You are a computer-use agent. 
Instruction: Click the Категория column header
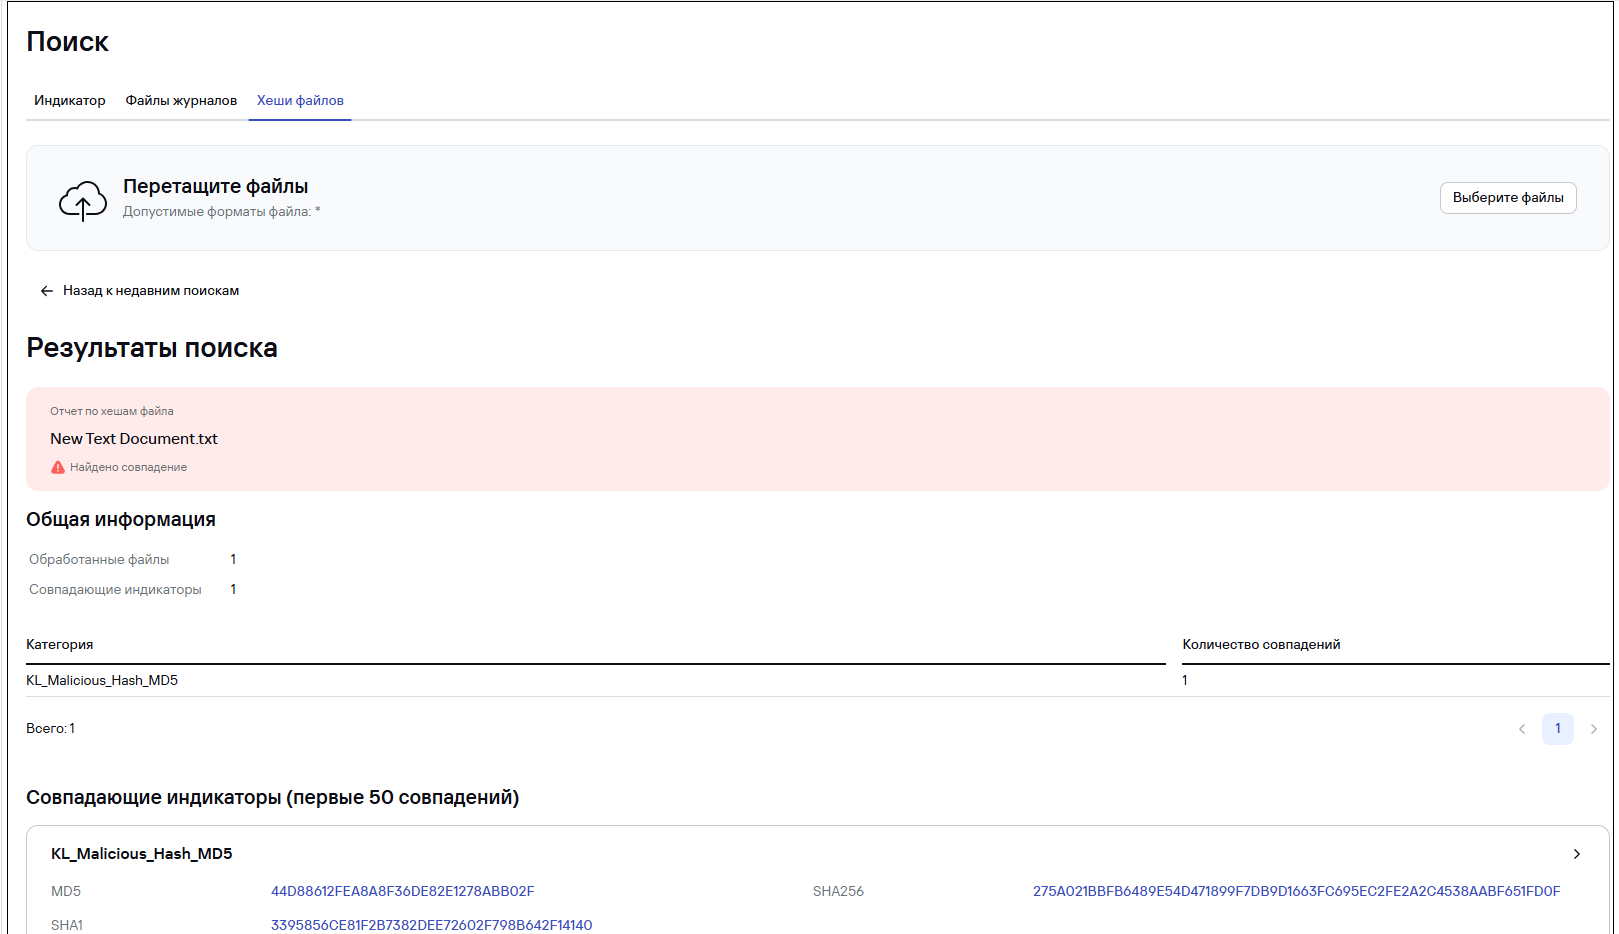click(60, 645)
